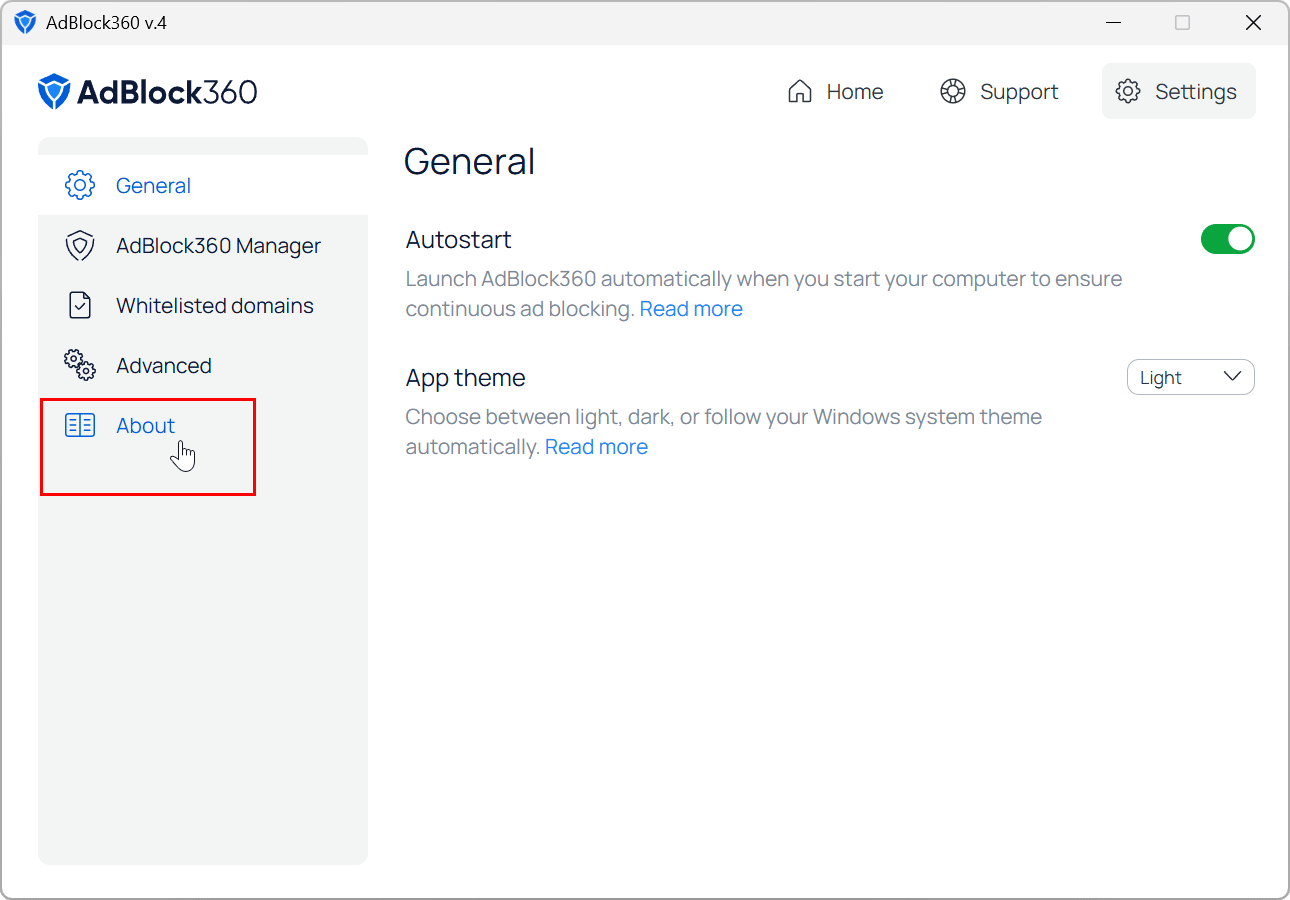Screen dimensions: 1290x900
Task: Click the General page heading
Action: (470, 162)
